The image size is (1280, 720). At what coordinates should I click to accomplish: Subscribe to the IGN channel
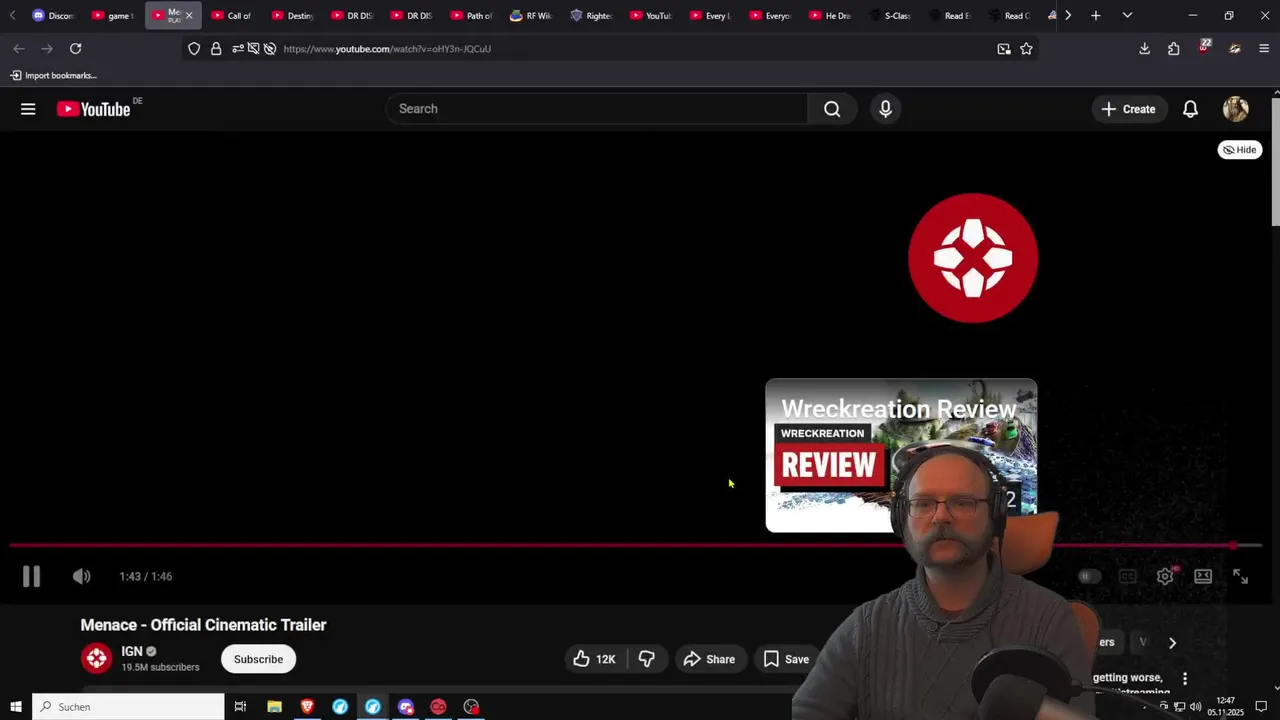click(258, 659)
